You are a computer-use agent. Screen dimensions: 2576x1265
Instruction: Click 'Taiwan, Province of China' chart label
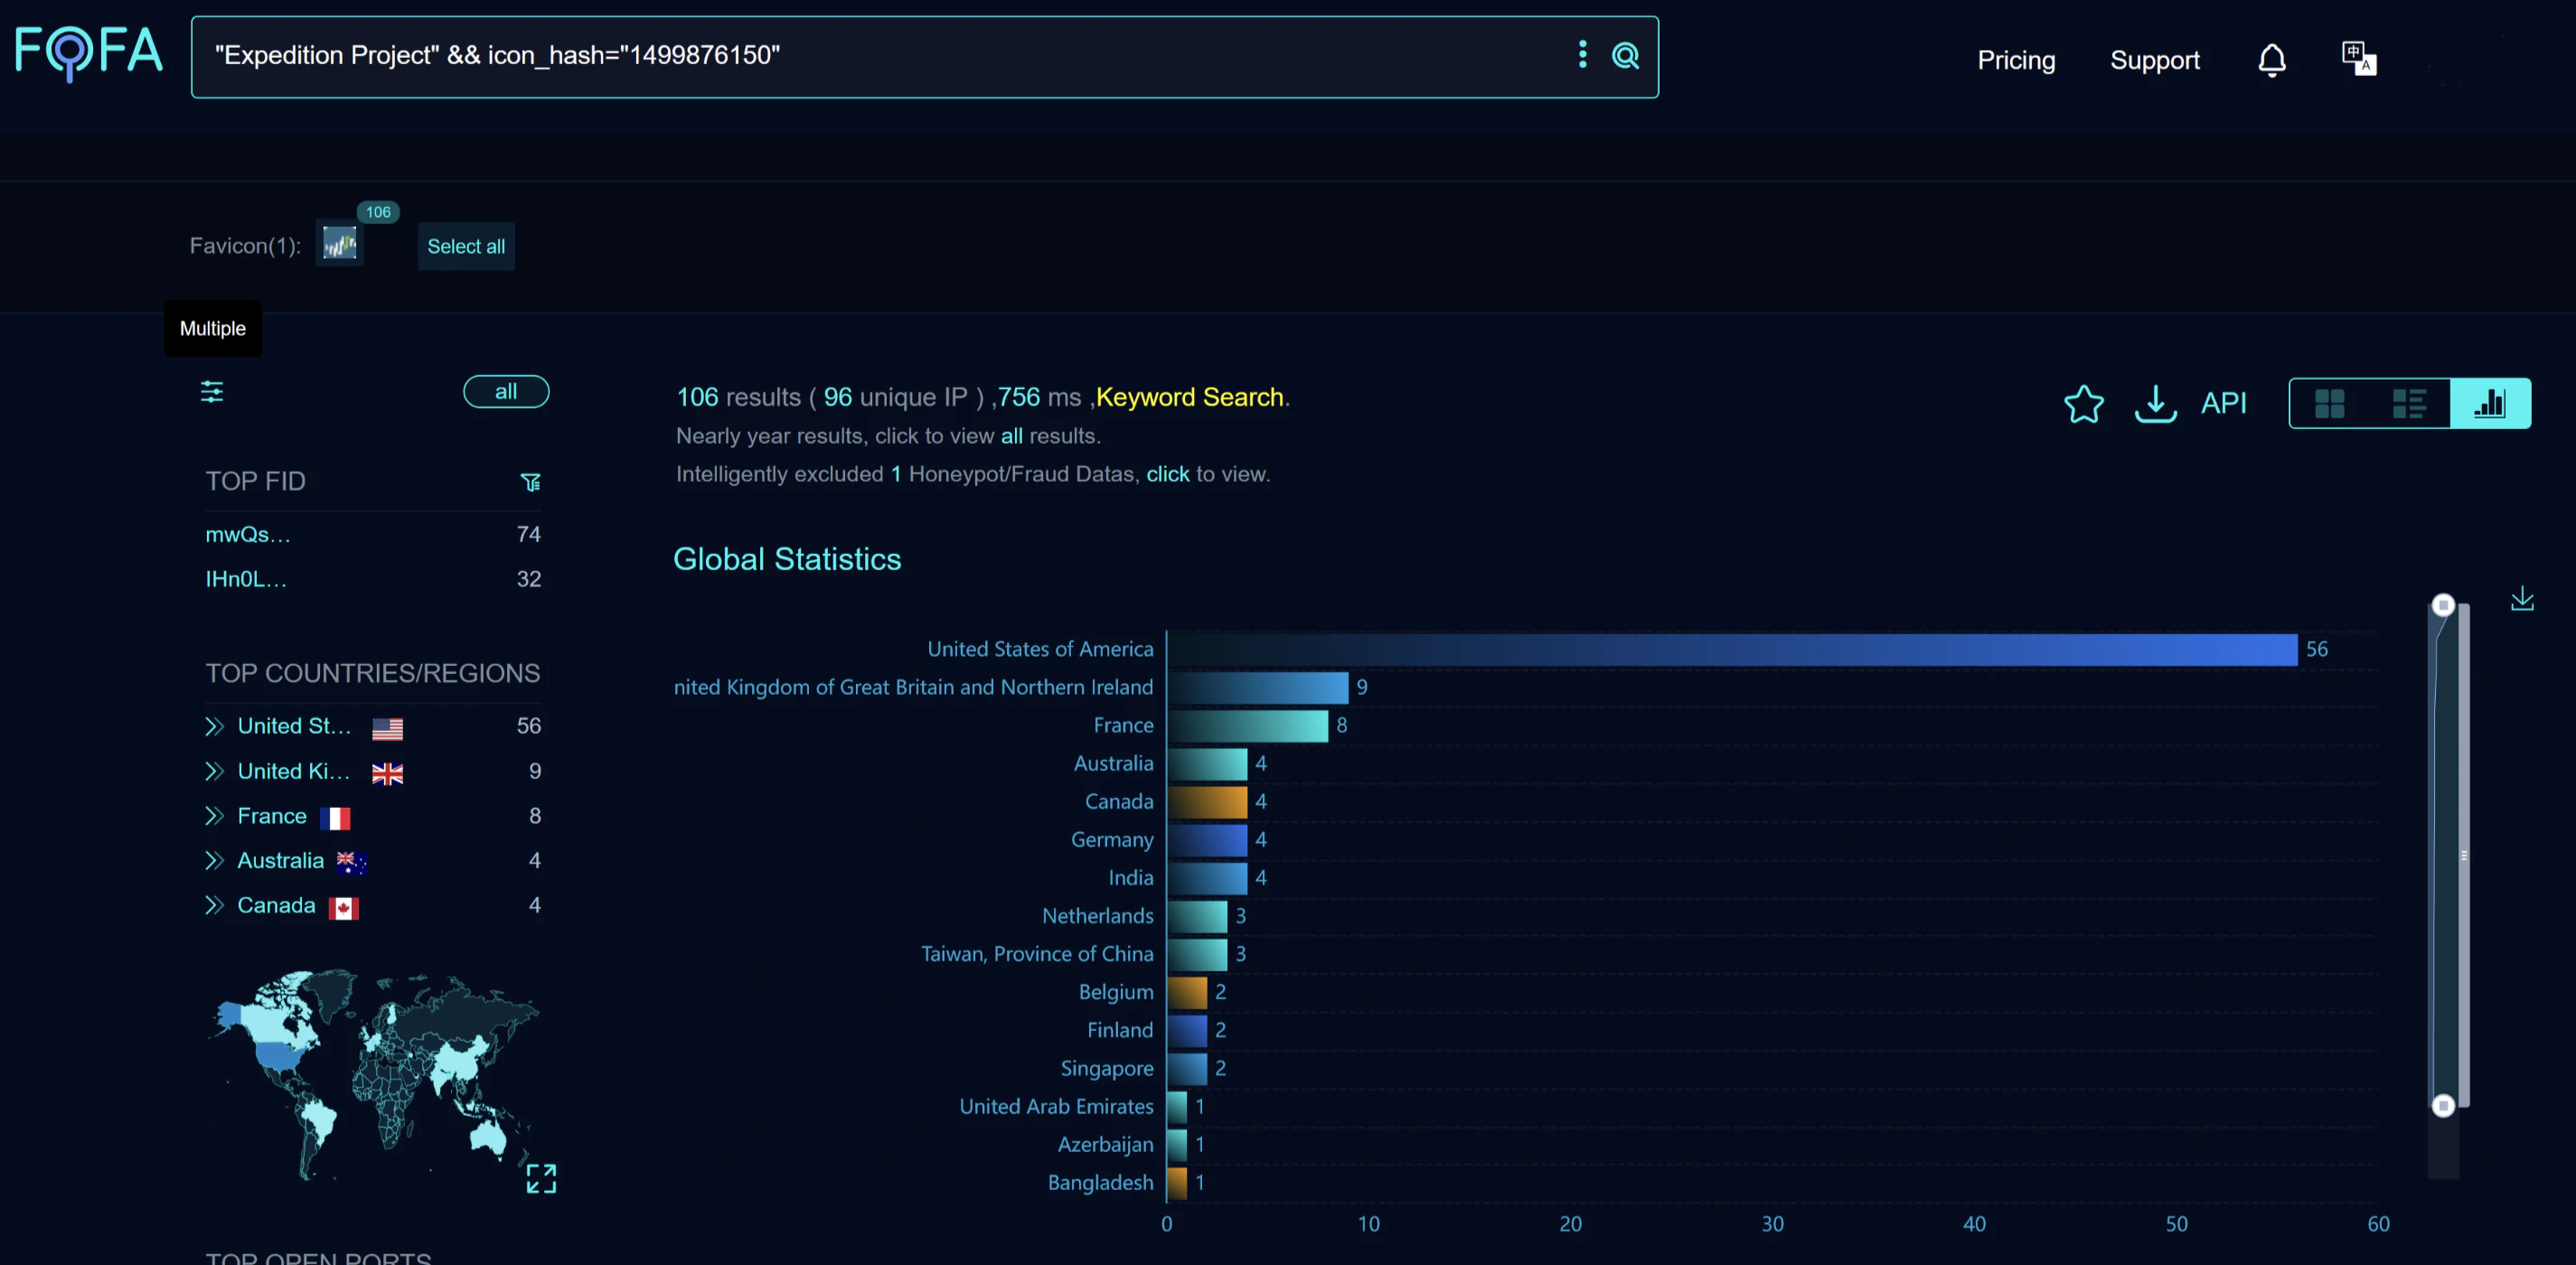pyautogui.click(x=1037, y=954)
